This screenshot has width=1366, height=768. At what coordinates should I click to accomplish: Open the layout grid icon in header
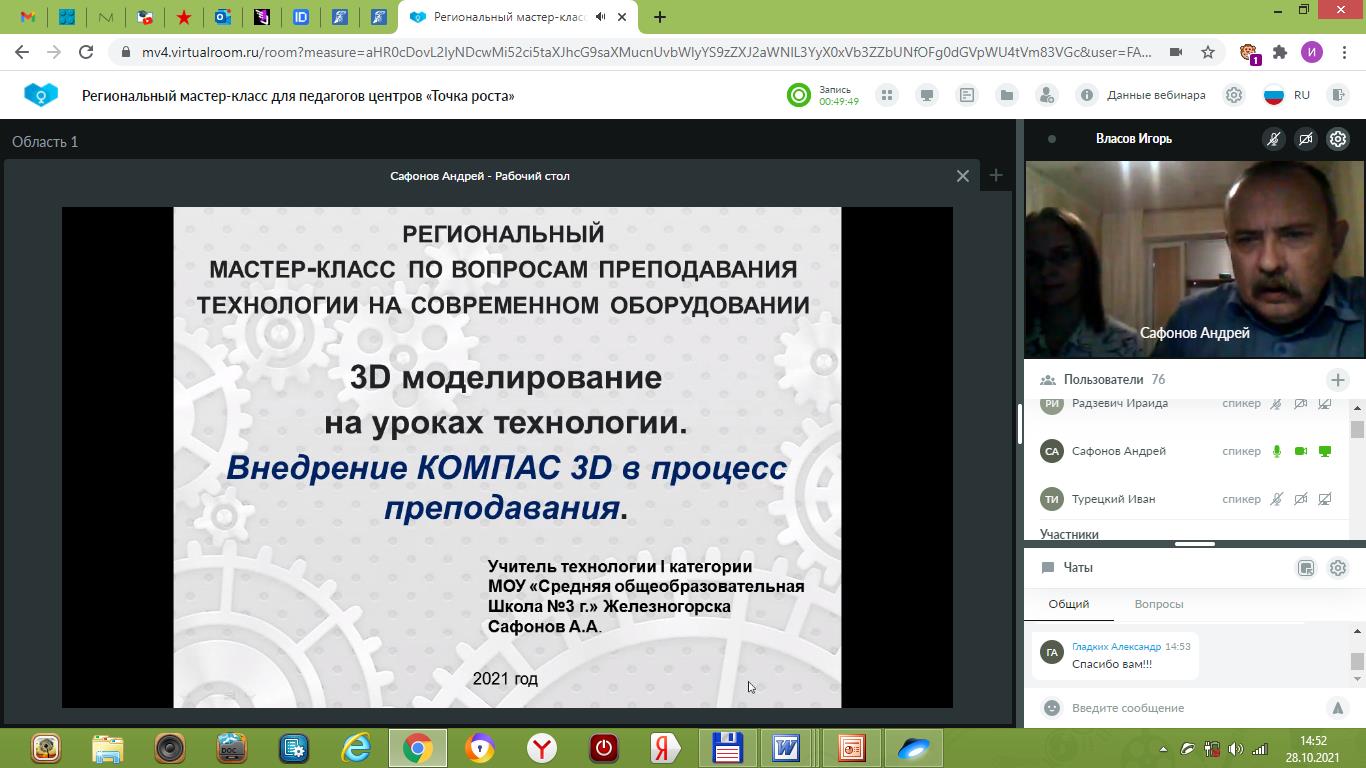pyautogui.click(x=886, y=95)
